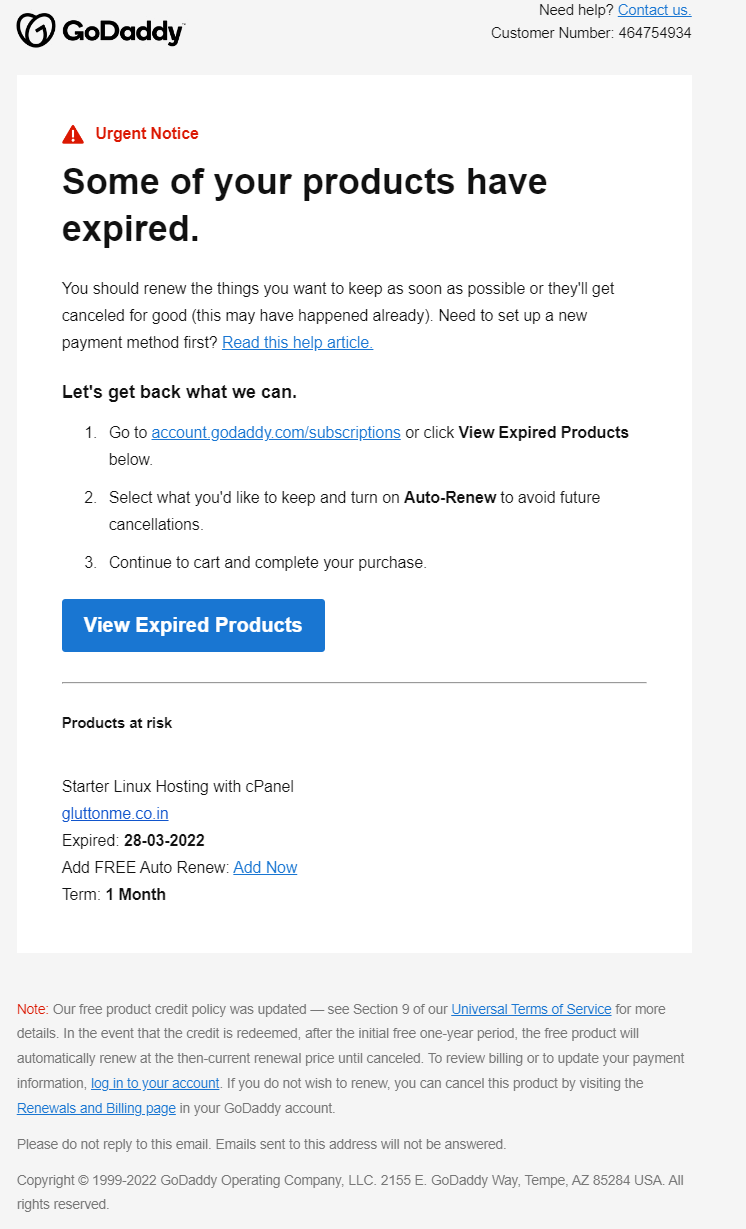The image size is (746, 1229).
Task: Open the account.godaddy.com/subscriptions link
Action: click(x=275, y=432)
